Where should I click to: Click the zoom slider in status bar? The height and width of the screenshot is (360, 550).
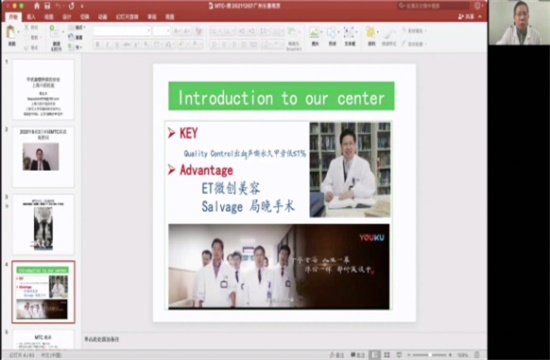click(430, 355)
